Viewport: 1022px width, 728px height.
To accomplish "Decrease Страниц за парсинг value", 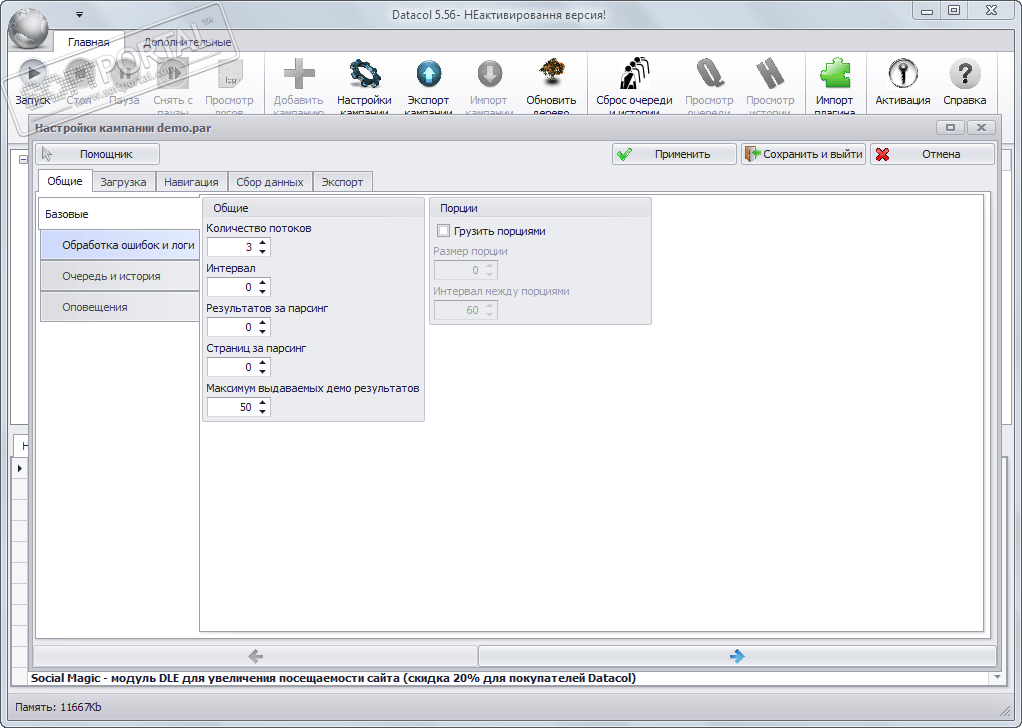I will pyautogui.click(x=263, y=371).
